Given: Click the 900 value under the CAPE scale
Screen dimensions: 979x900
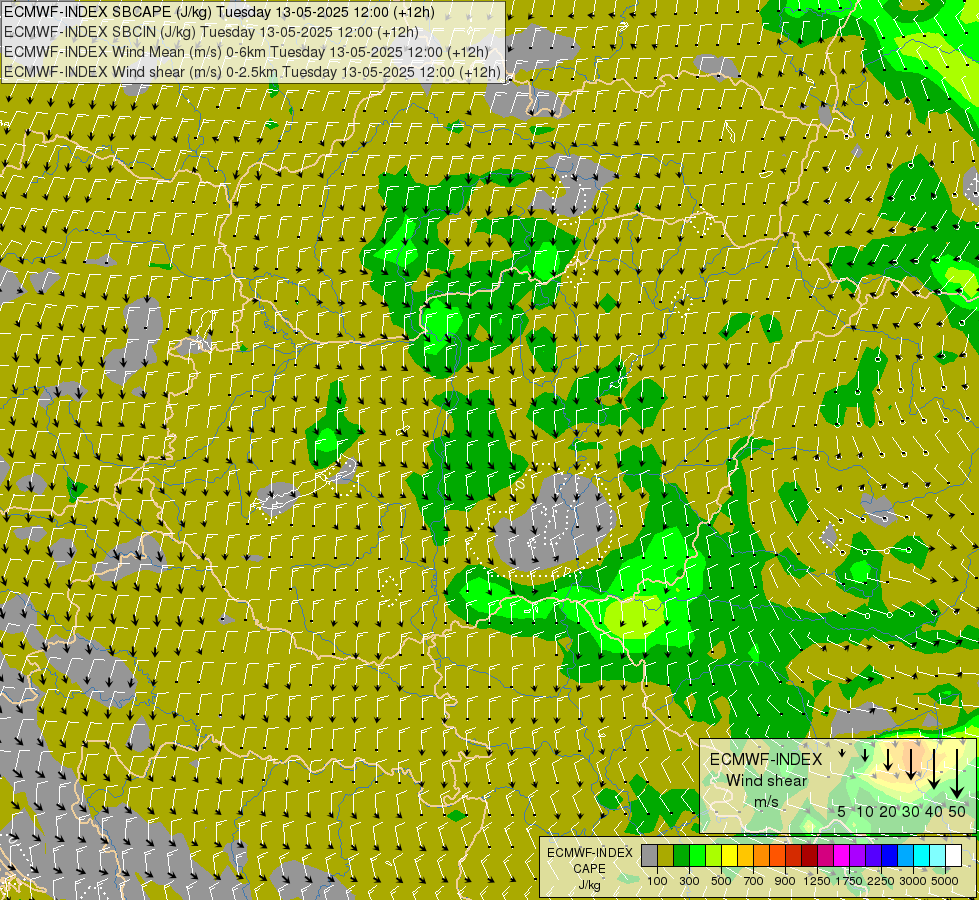Looking at the screenshot, I should click(x=785, y=881).
